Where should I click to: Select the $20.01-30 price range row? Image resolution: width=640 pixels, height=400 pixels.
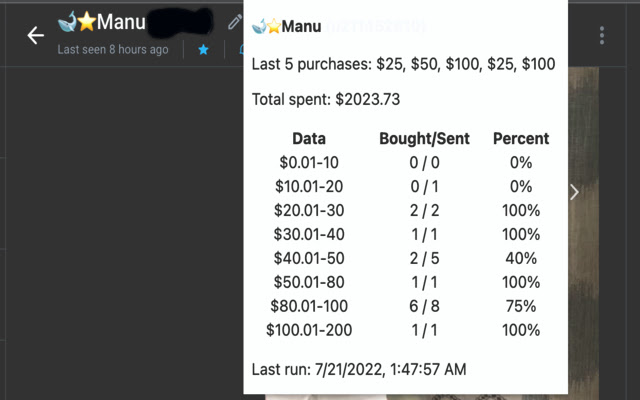coord(309,211)
